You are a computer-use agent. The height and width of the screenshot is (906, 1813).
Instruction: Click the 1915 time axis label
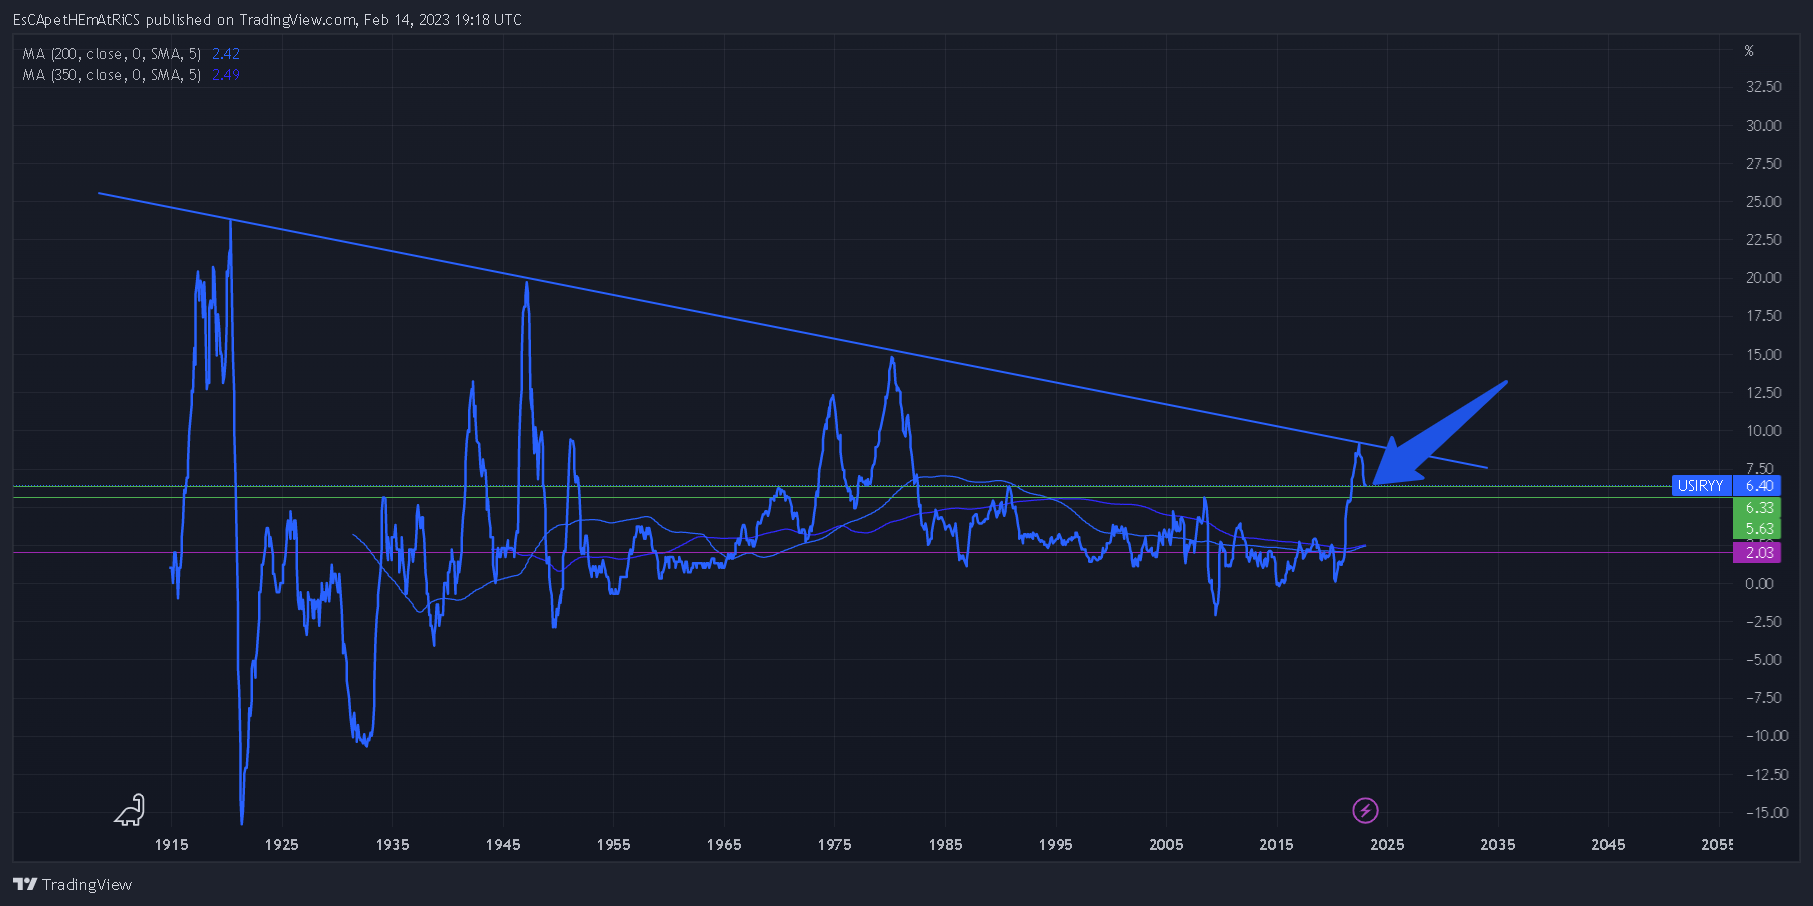tap(171, 844)
